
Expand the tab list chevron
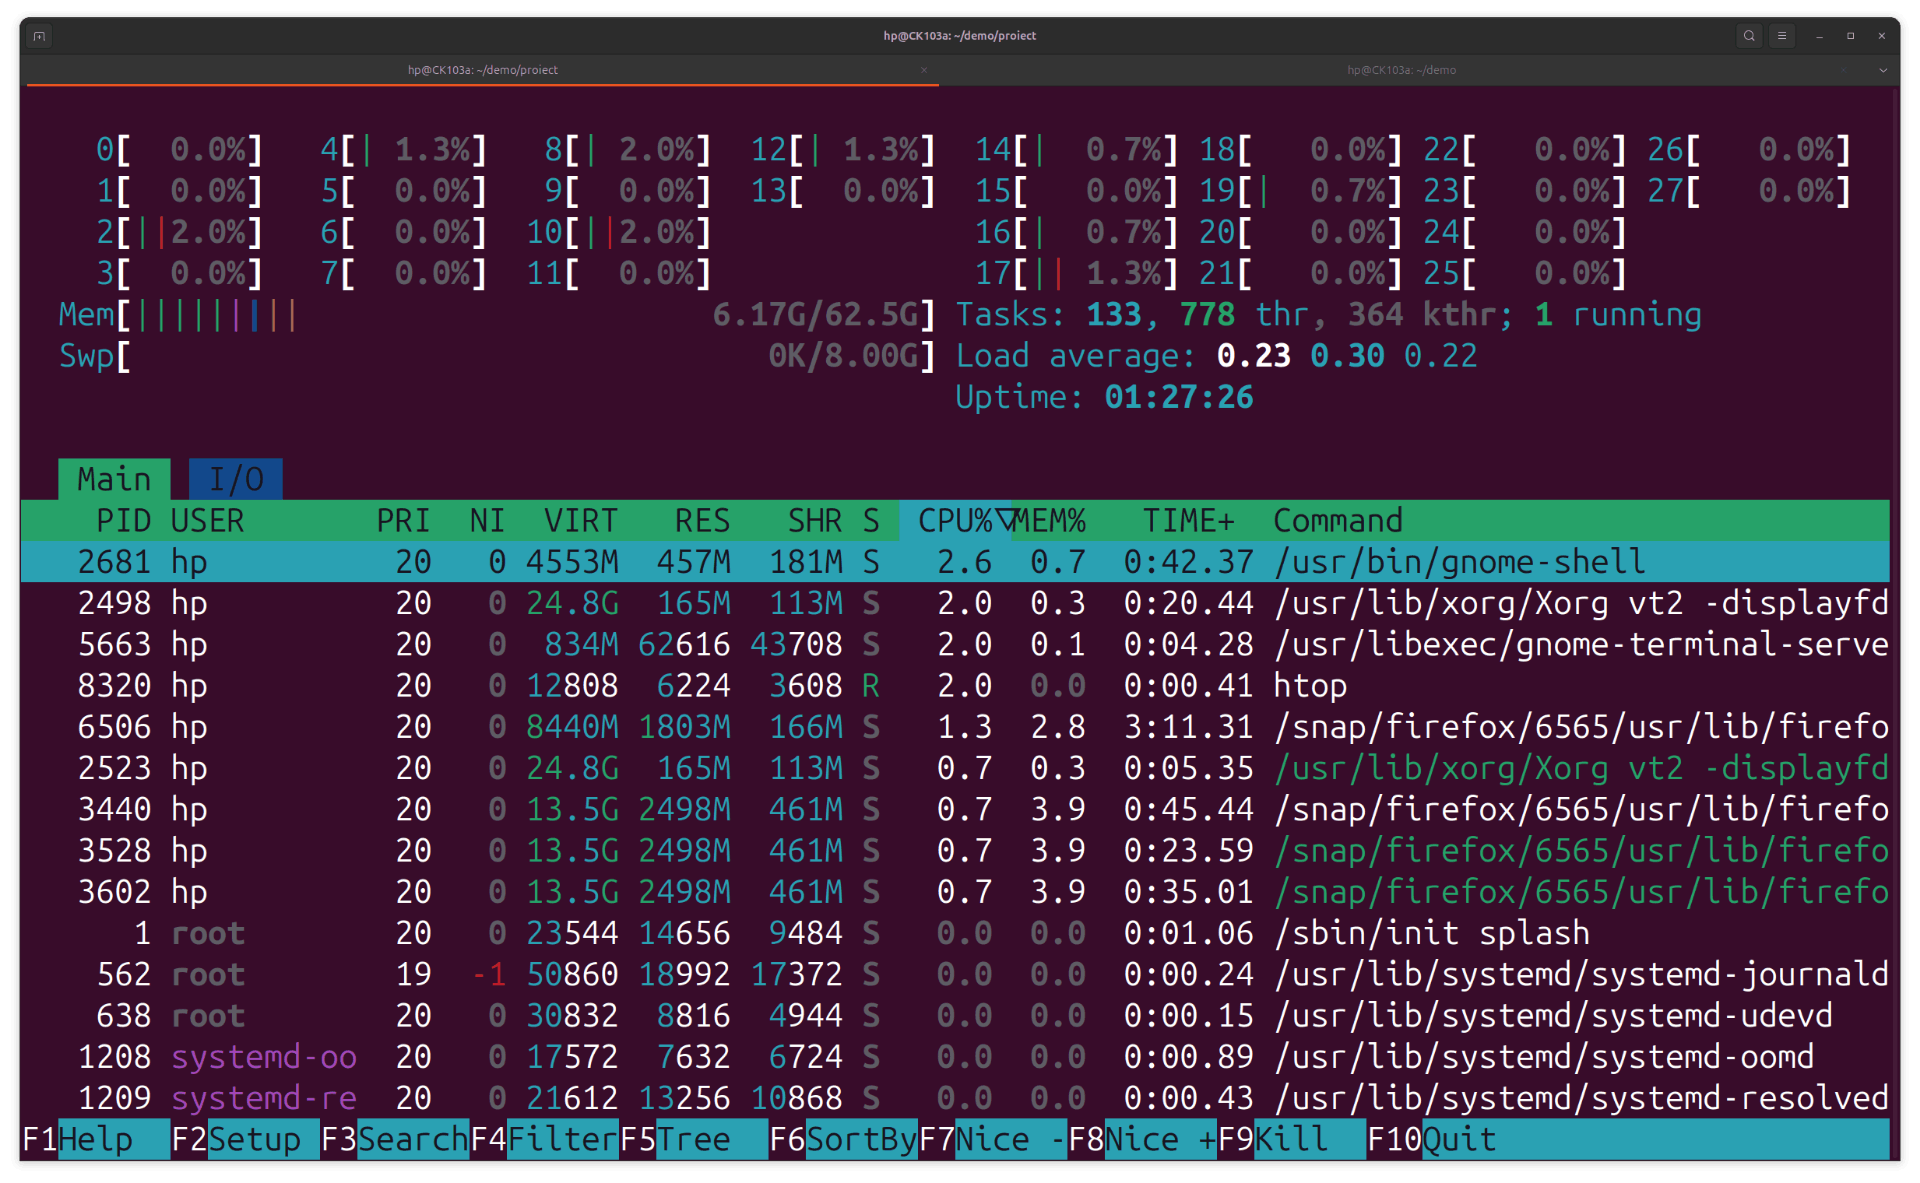click(1883, 70)
